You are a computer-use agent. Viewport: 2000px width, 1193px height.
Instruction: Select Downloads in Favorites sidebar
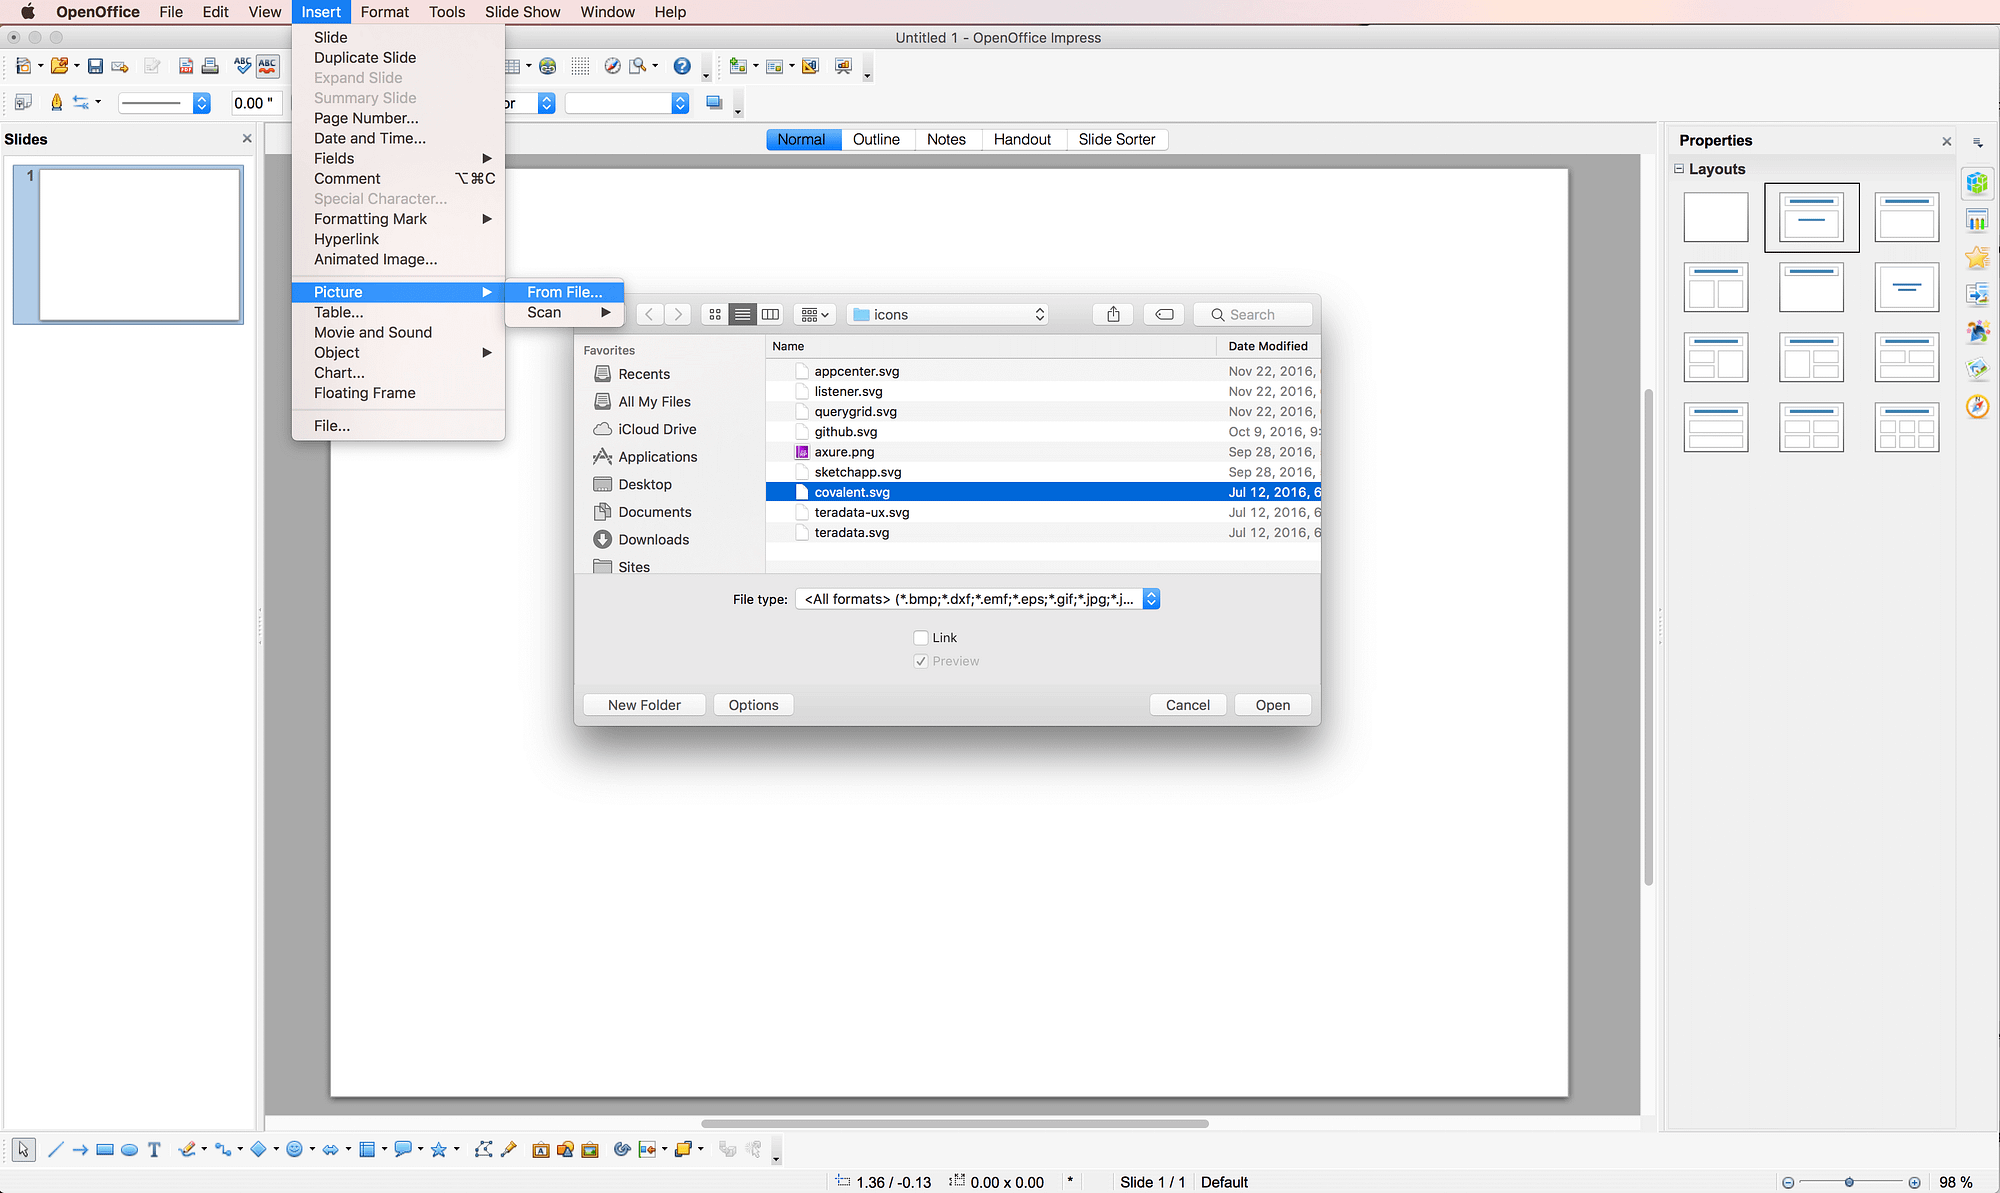(x=653, y=539)
